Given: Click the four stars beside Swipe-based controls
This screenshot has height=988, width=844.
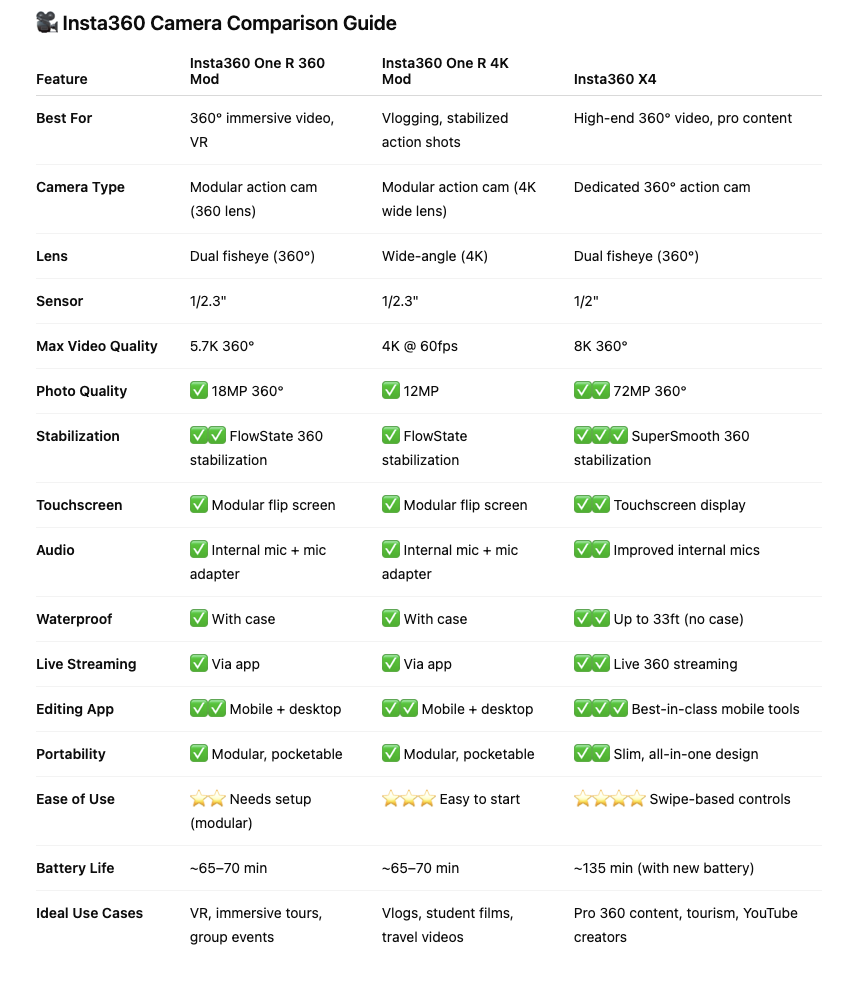Looking at the screenshot, I should coord(610,799).
